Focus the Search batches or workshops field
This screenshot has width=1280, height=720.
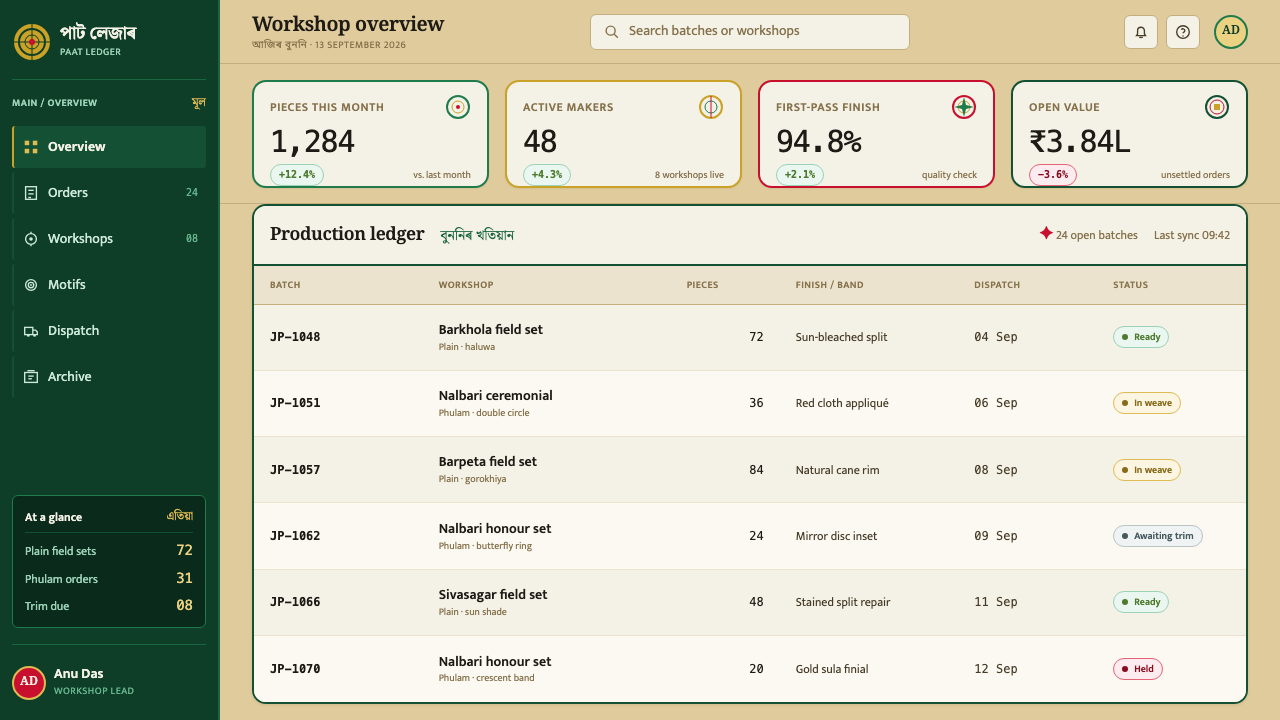click(x=750, y=32)
